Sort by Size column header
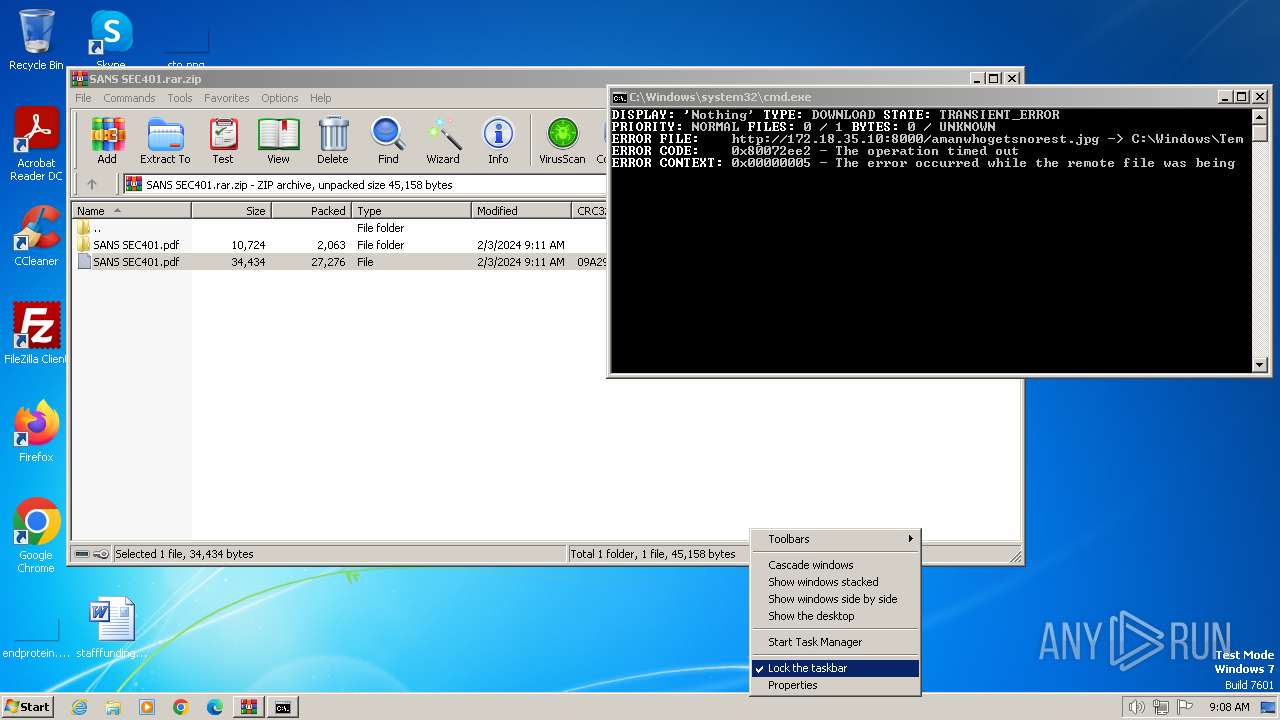This screenshot has height=720, width=1280. click(x=231, y=211)
